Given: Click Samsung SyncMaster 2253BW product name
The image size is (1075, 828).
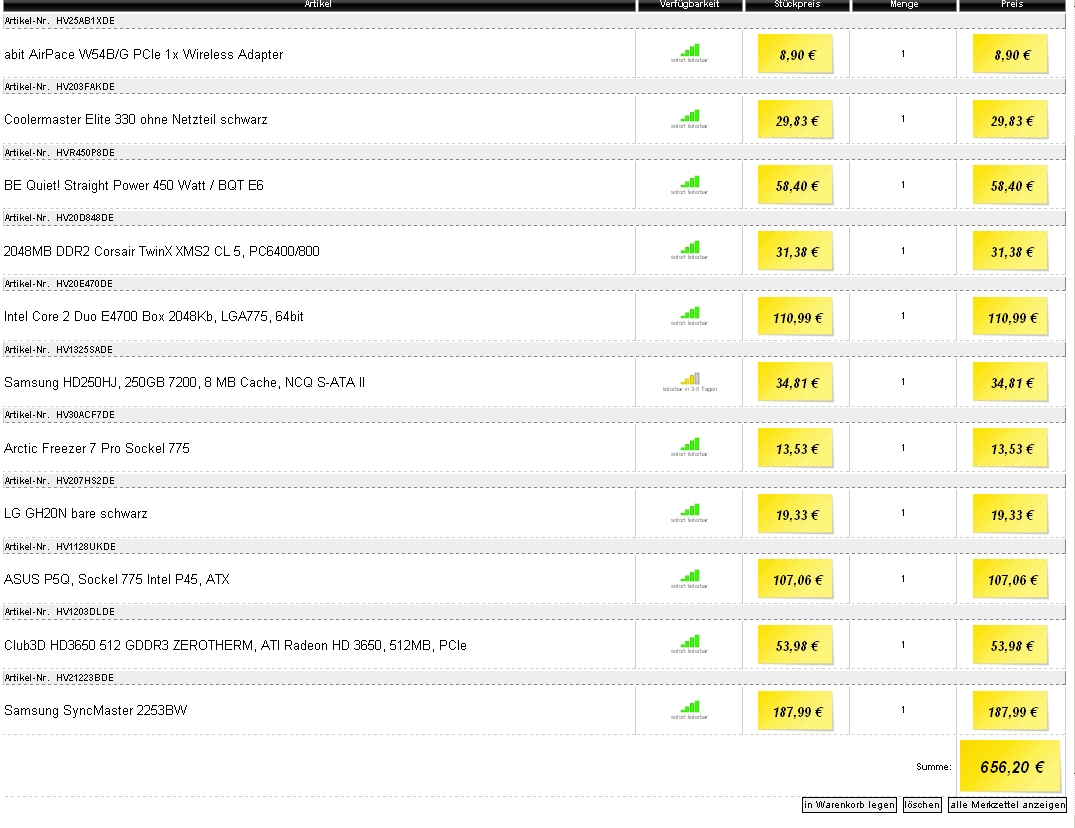Looking at the screenshot, I should coord(95,710).
